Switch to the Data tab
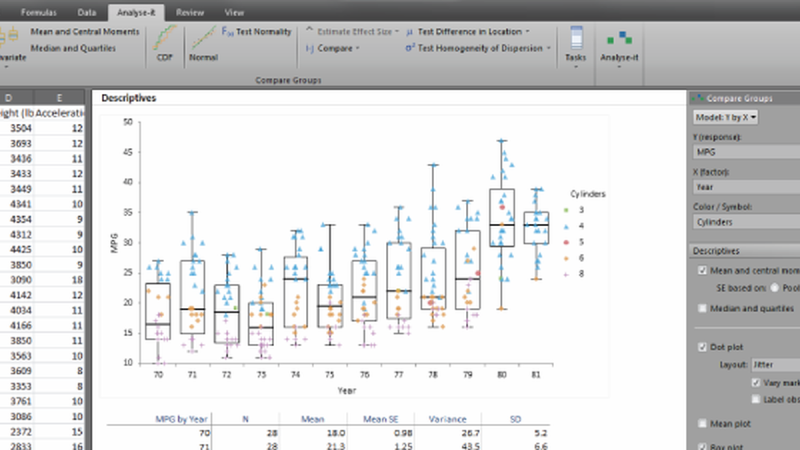The height and width of the screenshot is (450, 800). tap(87, 12)
